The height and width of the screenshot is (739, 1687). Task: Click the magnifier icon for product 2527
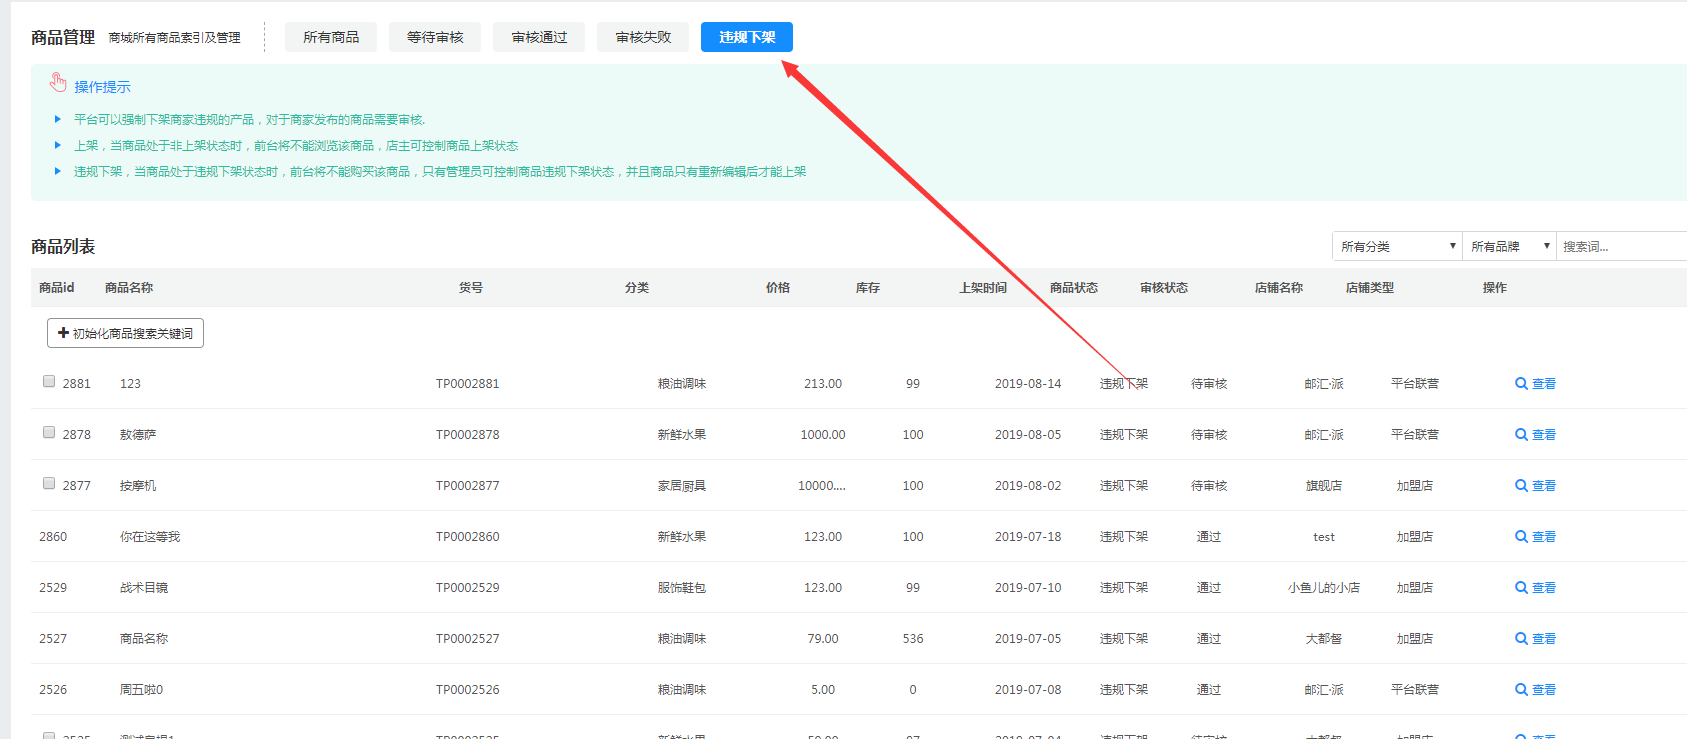1521,639
